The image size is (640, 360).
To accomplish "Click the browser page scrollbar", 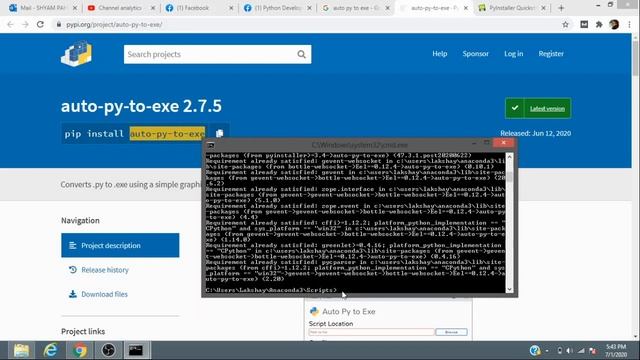I will (x=636, y=58).
